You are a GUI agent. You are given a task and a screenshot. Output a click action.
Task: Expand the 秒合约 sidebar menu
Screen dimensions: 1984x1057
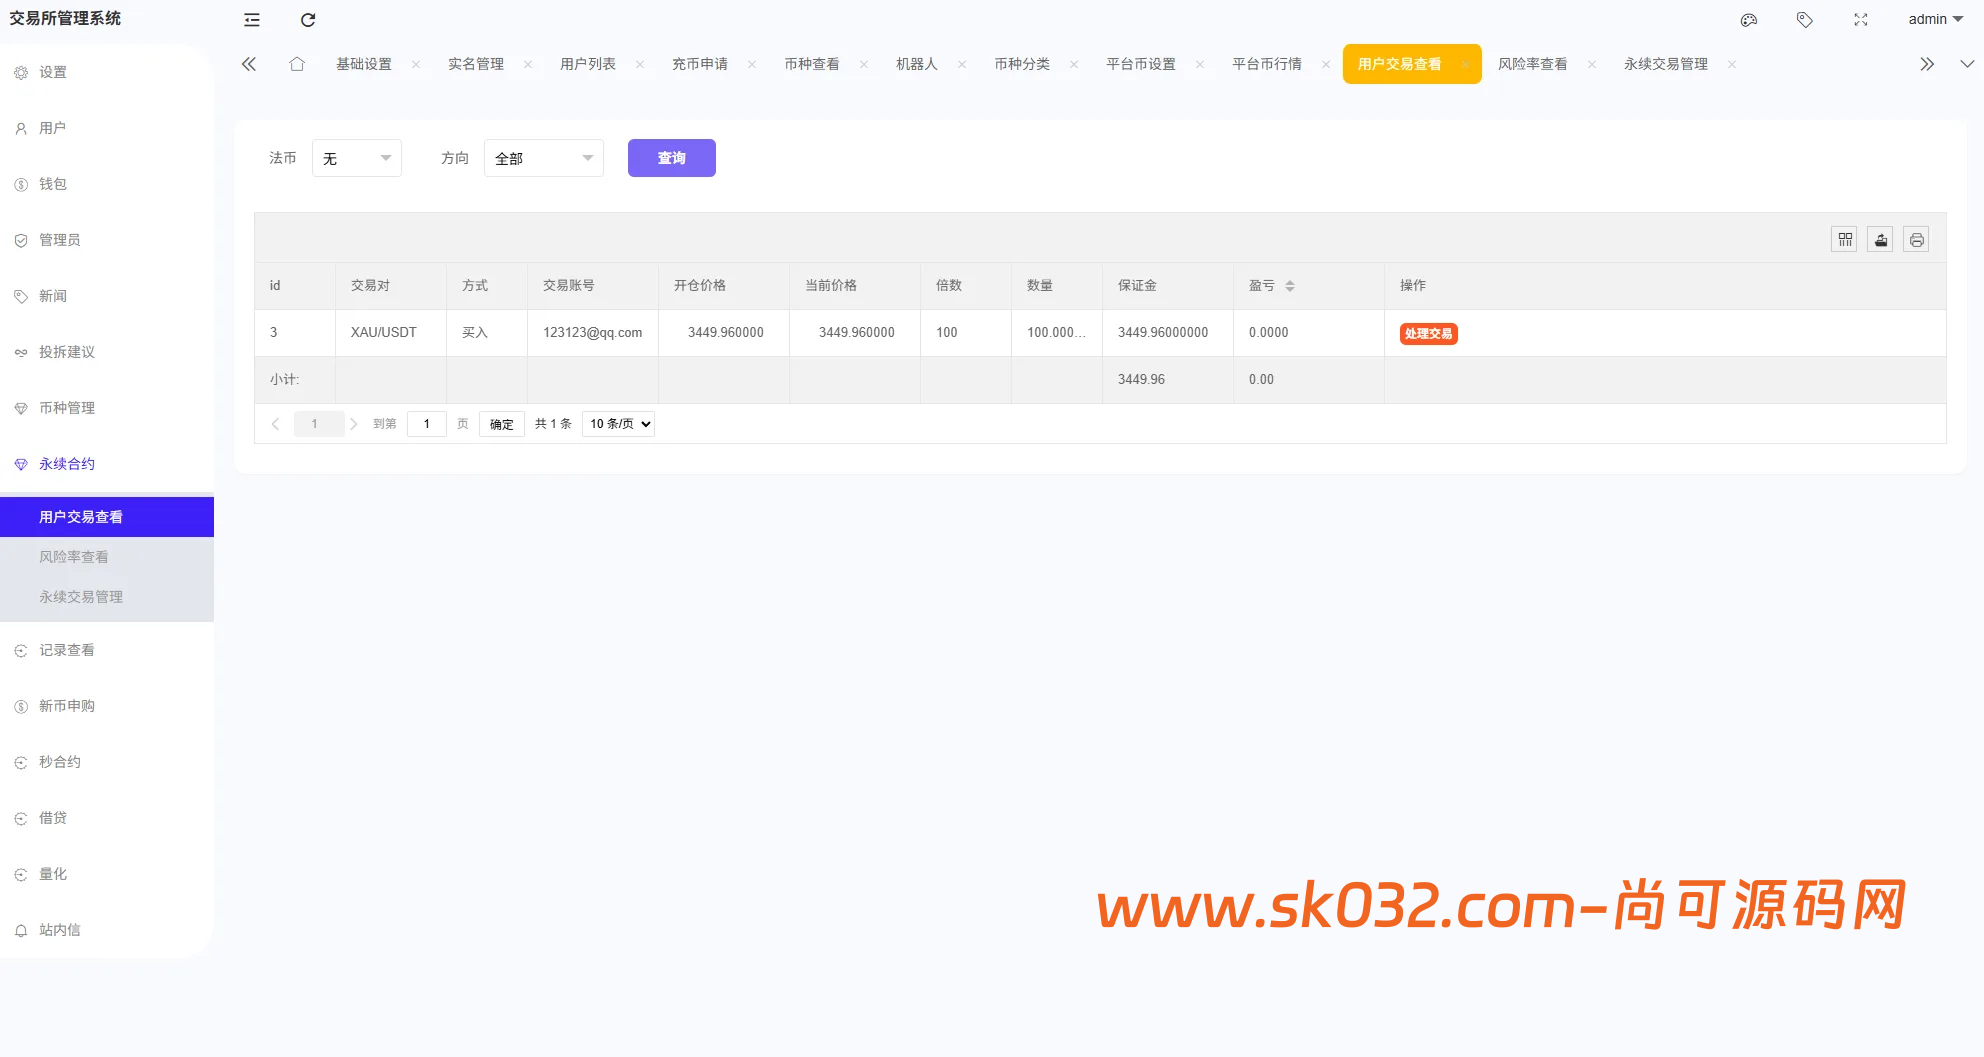tap(107, 762)
